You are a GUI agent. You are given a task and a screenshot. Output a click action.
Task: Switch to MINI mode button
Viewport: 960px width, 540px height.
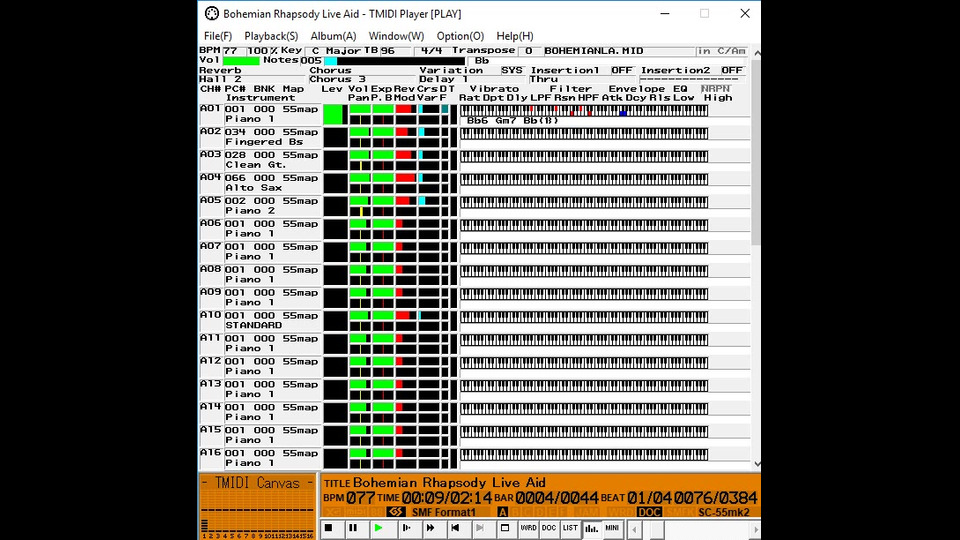pyautogui.click(x=612, y=528)
